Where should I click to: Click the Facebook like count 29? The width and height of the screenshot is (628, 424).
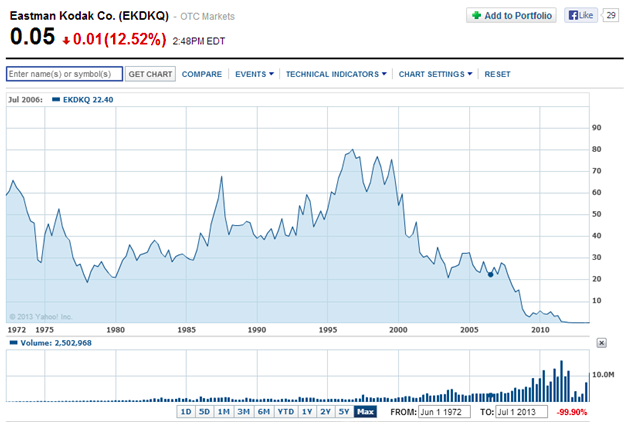coord(611,16)
